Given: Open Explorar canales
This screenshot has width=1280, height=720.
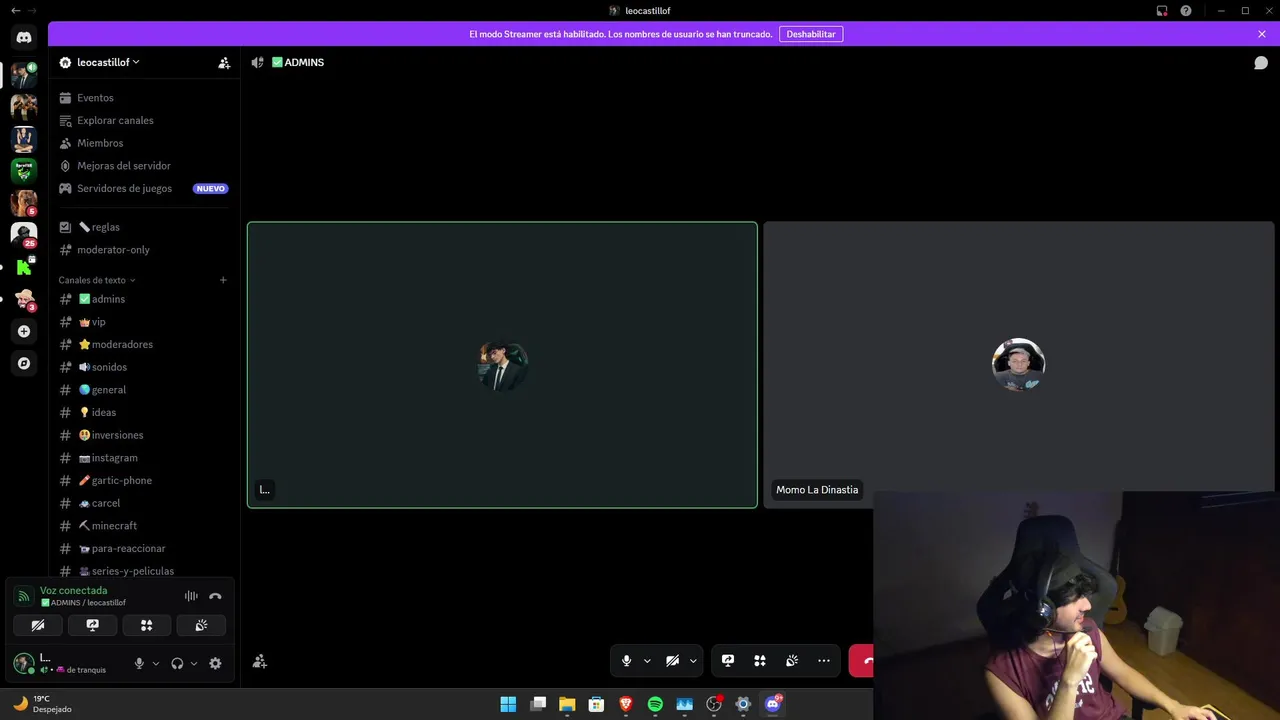Looking at the screenshot, I should click(144, 120).
